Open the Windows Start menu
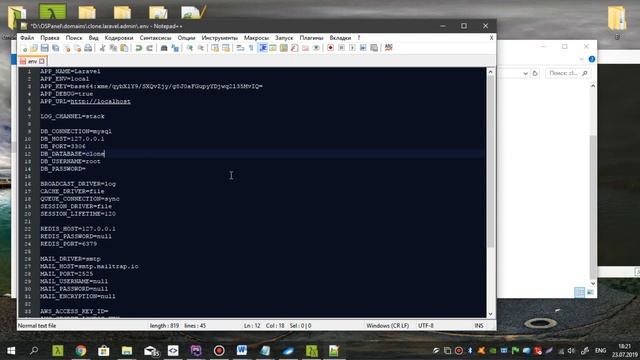The height and width of the screenshot is (360, 640). pyautogui.click(x=11, y=351)
